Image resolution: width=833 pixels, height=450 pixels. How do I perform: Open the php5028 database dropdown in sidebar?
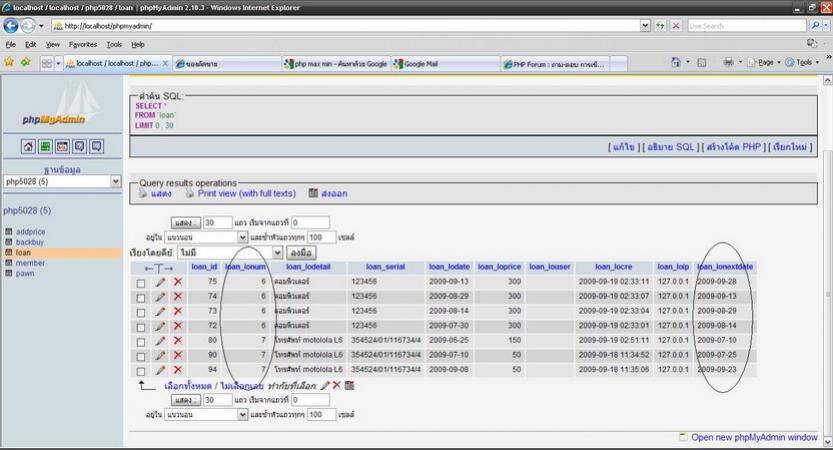(x=62, y=182)
